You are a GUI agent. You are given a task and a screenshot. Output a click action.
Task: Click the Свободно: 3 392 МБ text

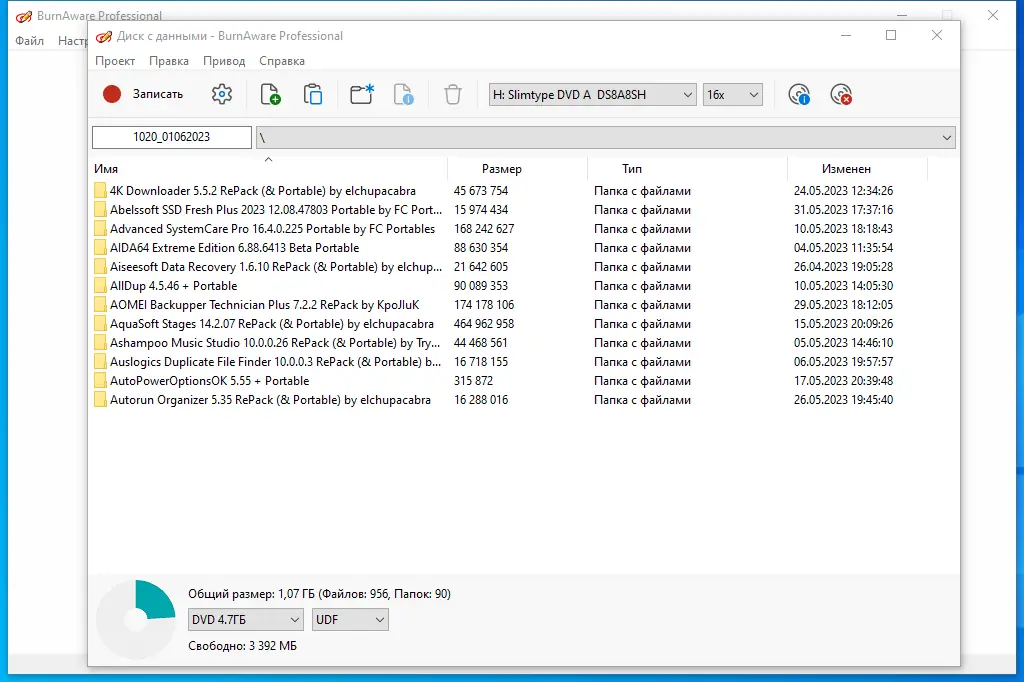point(242,645)
